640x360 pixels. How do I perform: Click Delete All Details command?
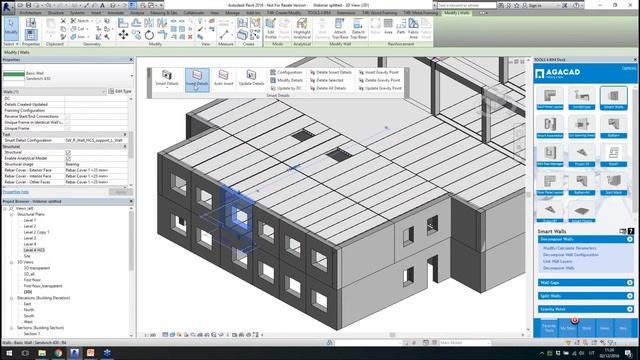[328, 88]
